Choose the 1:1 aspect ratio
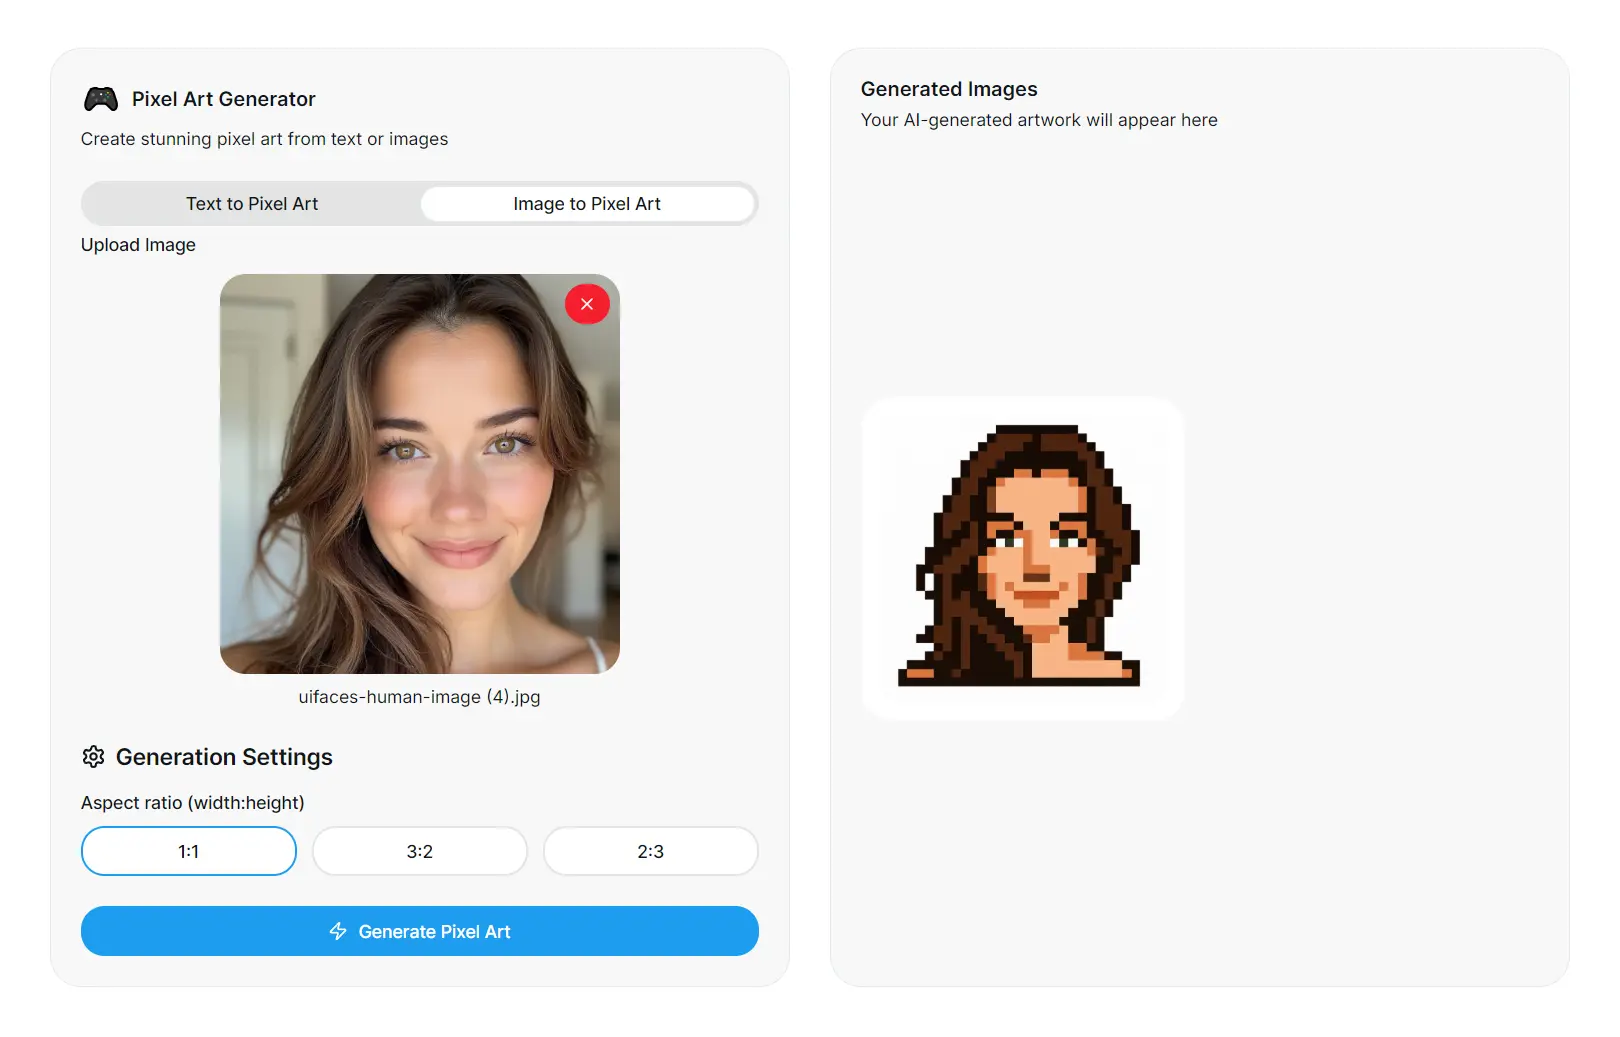The height and width of the screenshot is (1037, 1620). 189,851
